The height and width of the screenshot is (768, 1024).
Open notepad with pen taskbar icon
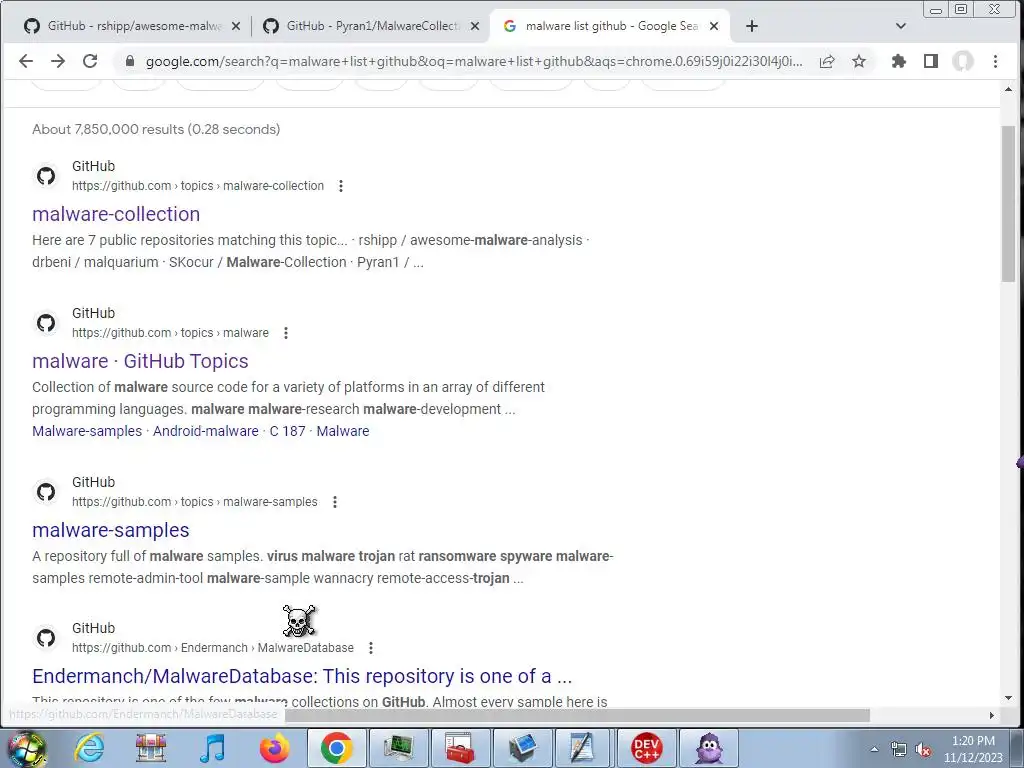tap(581, 748)
